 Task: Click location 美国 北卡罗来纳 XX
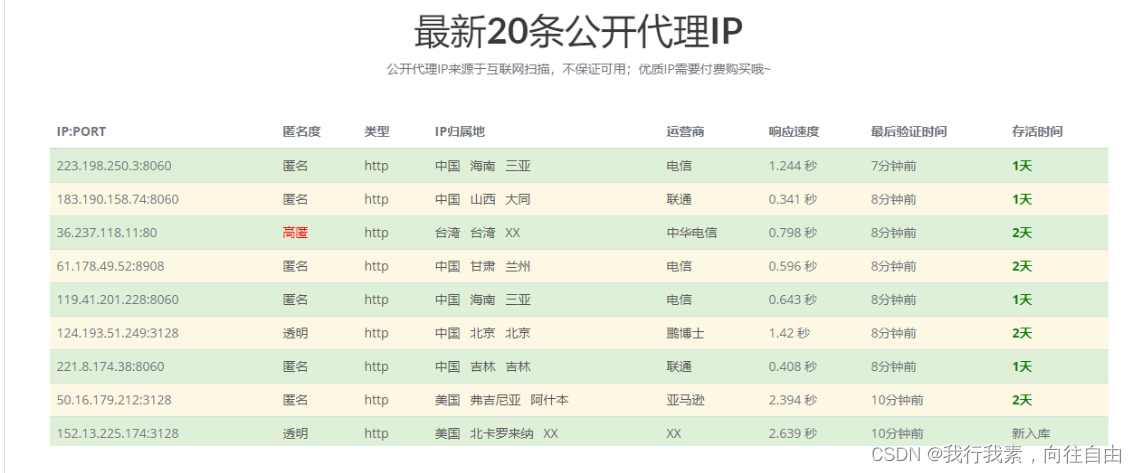pyautogui.click(x=496, y=433)
